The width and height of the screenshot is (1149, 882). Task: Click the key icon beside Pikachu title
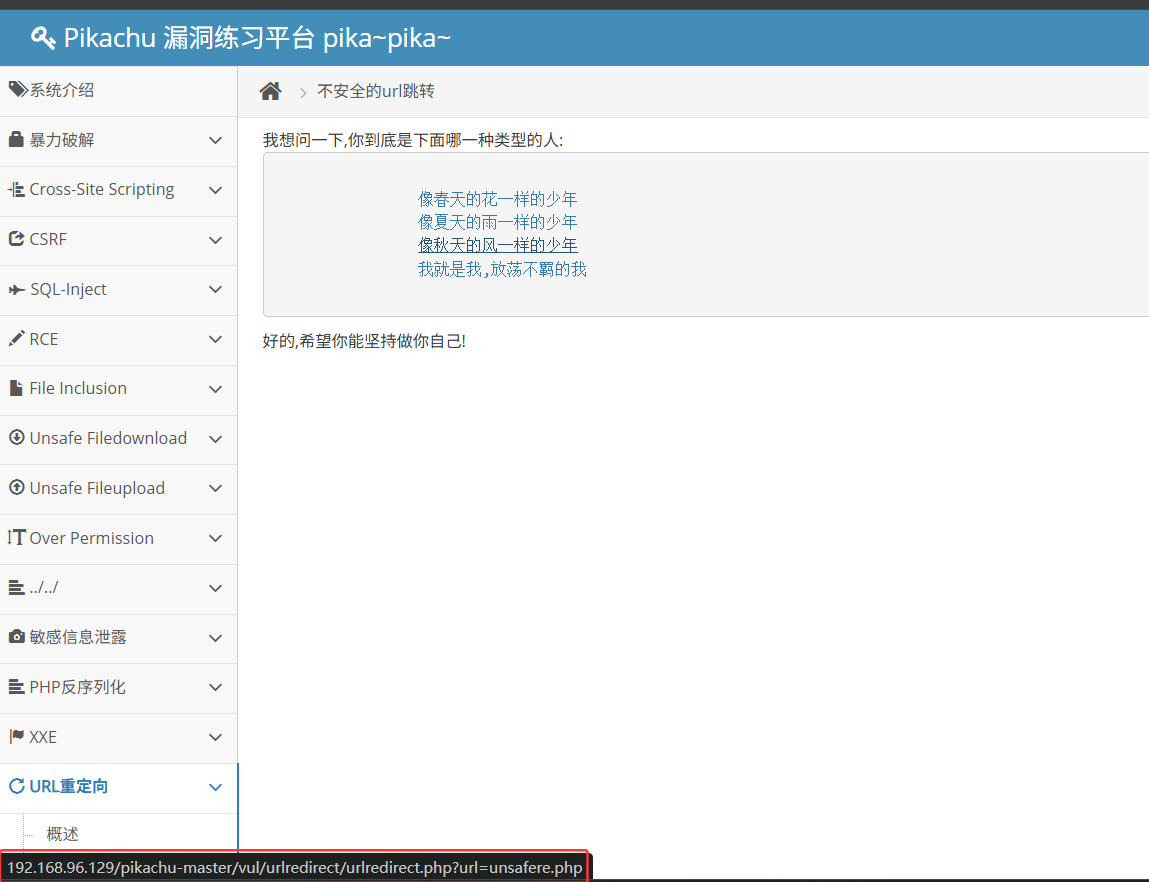(43, 37)
